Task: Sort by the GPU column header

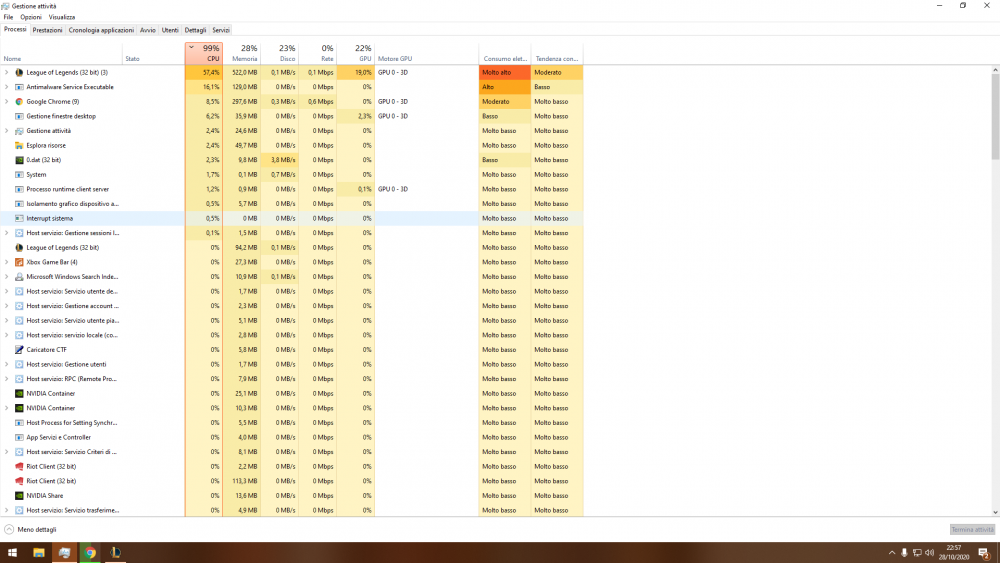Action: (x=356, y=54)
